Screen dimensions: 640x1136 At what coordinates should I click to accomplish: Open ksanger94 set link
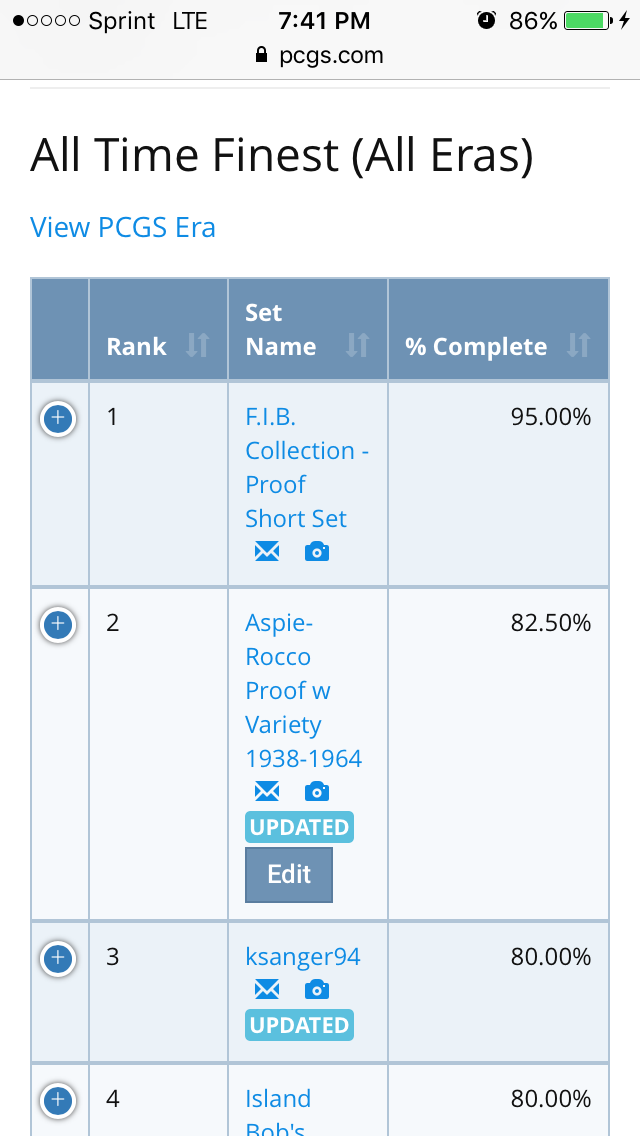click(x=303, y=956)
